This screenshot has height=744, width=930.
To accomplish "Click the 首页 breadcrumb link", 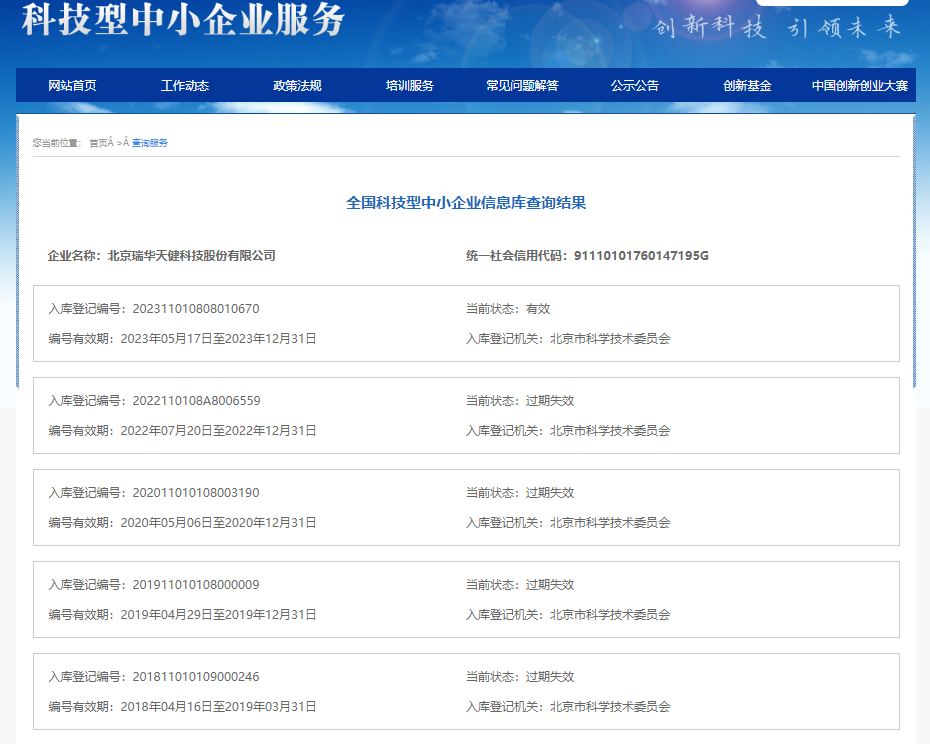I will [x=98, y=143].
